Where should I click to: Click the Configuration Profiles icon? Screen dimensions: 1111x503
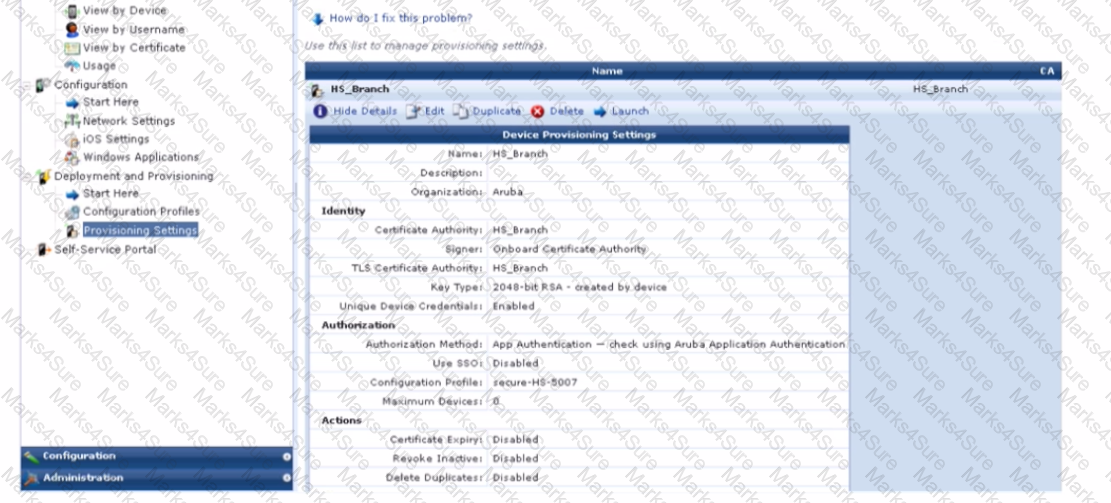point(72,212)
